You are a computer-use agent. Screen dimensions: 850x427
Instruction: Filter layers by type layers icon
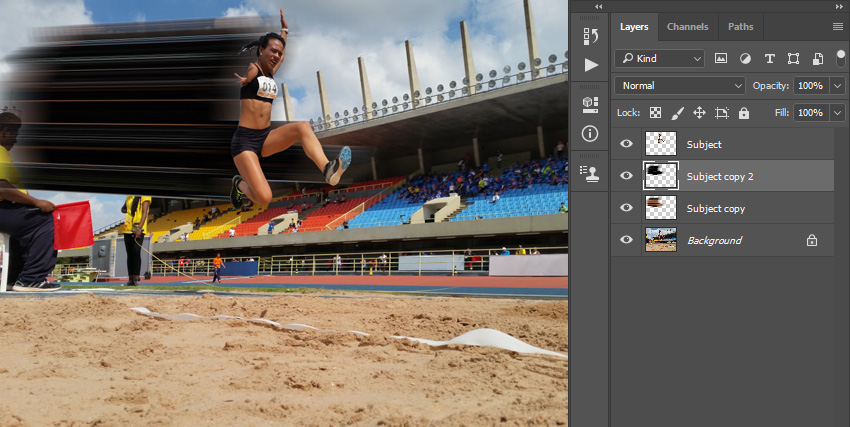pos(769,59)
